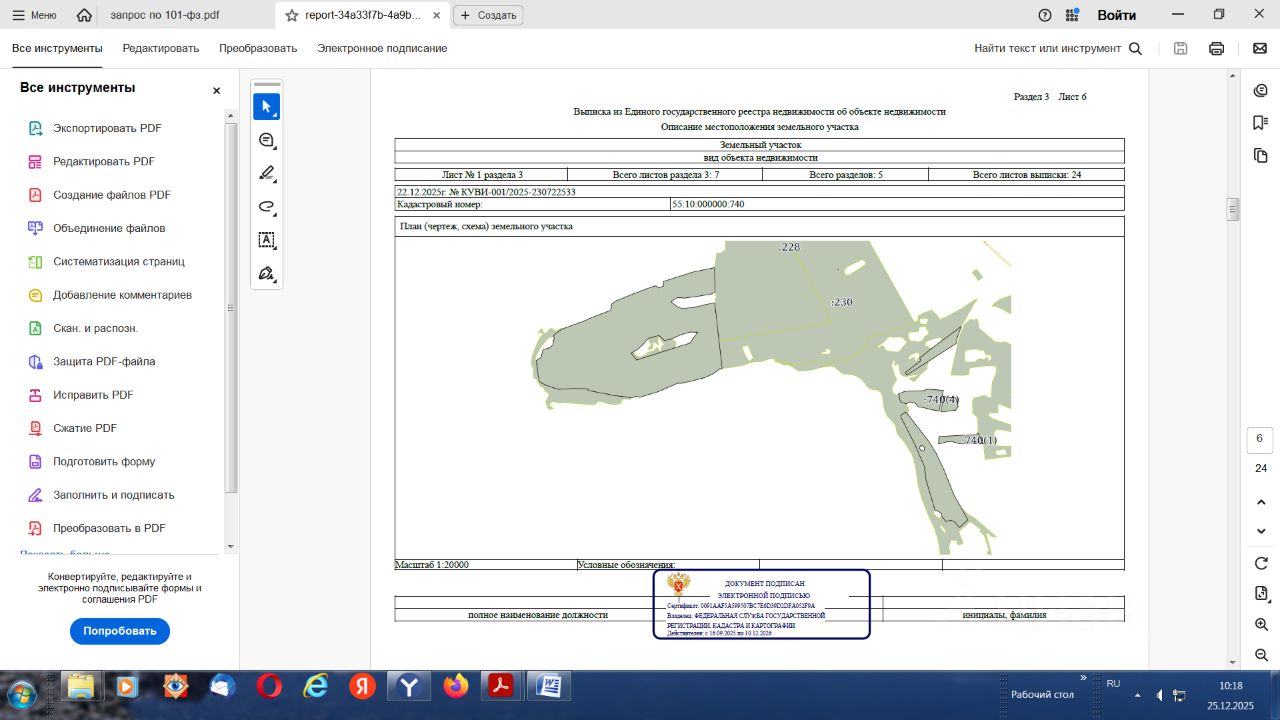Viewport: 1280px width, 720px height.
Task: Switch to the запрос по 101-фз.pdf tab
Action: point(164,15)
